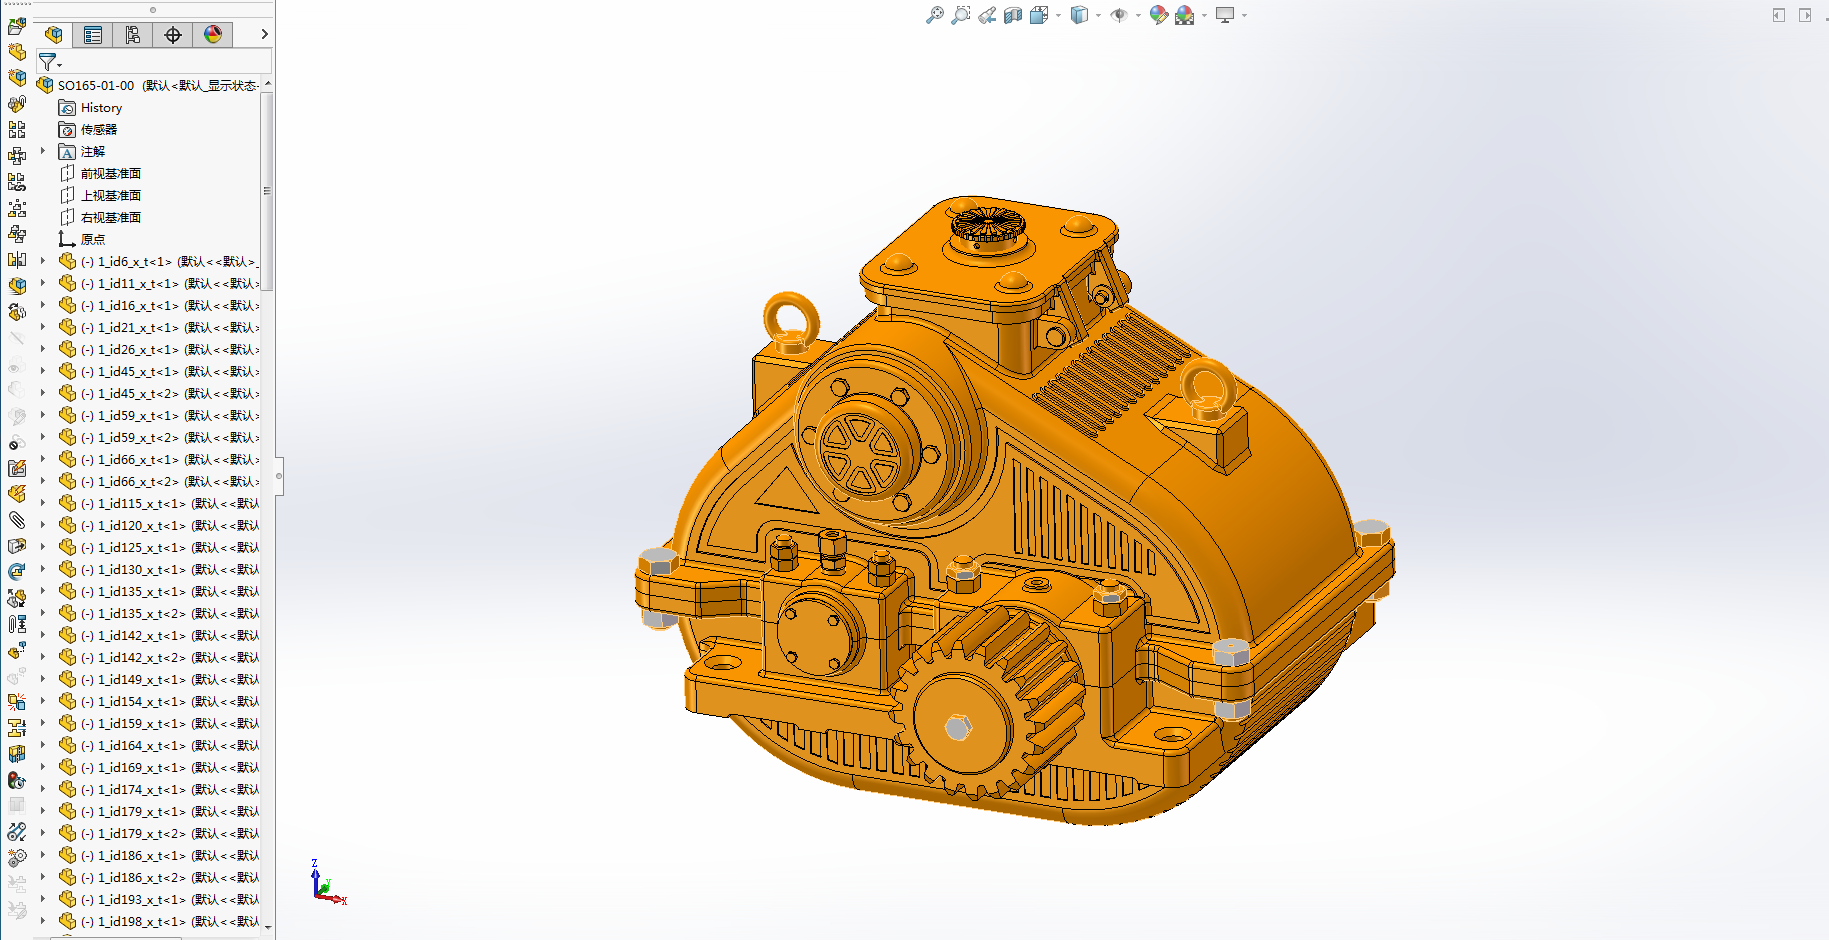Expand component 1_id6_x_t<1>
The width and height of the screenshot is (1829, 940).
[x=42, y=261]
